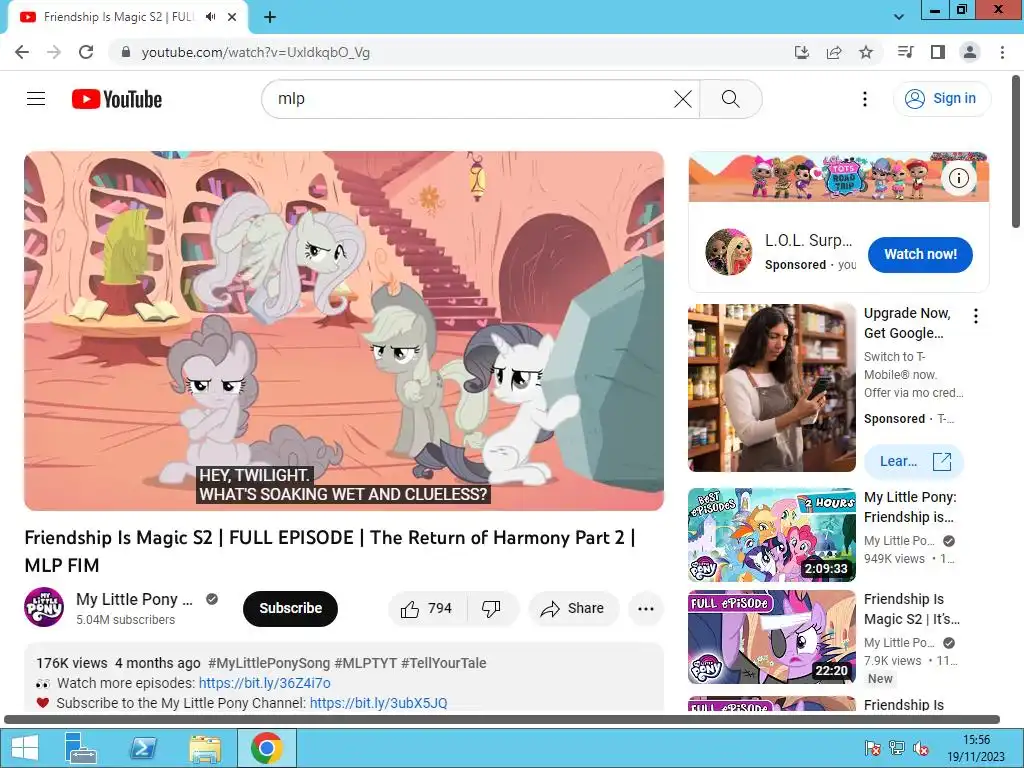Click the browser Back arrow
The width and height of the screenshot is (1024, 768).
[x=22, y=52]
